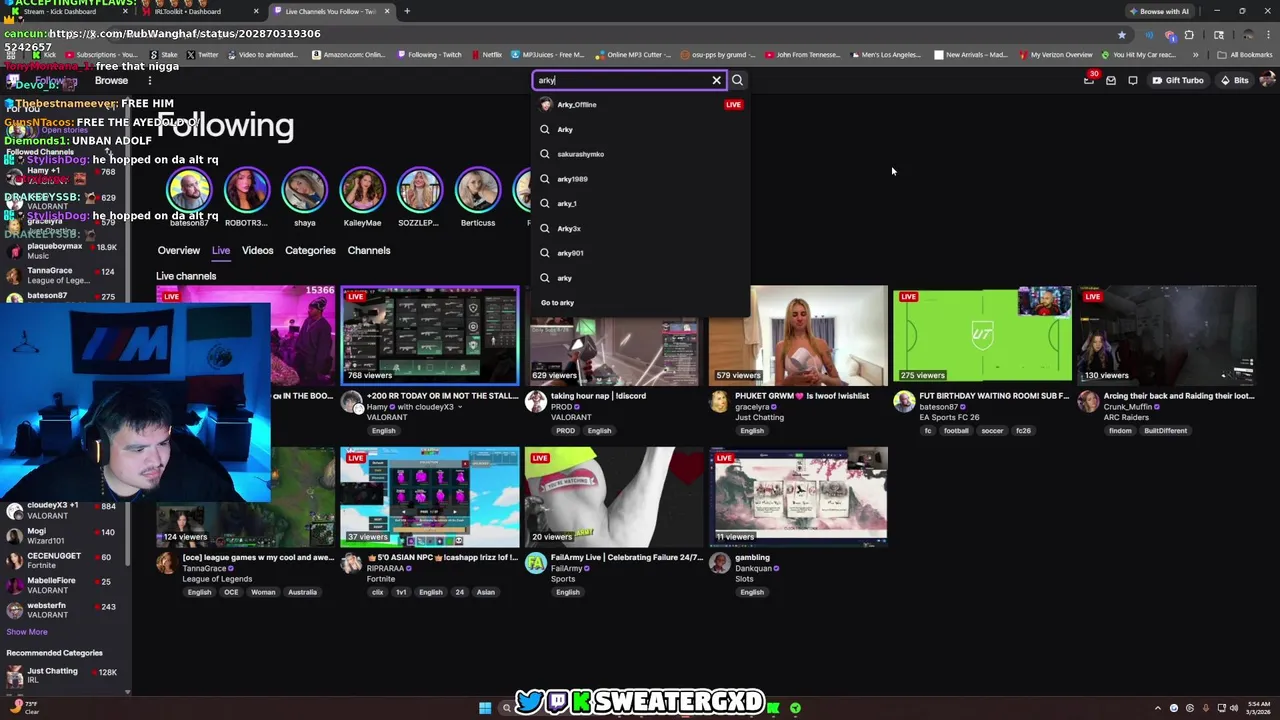
Task: Switch to the Channels tab
Action: click(x=369, y=250)
